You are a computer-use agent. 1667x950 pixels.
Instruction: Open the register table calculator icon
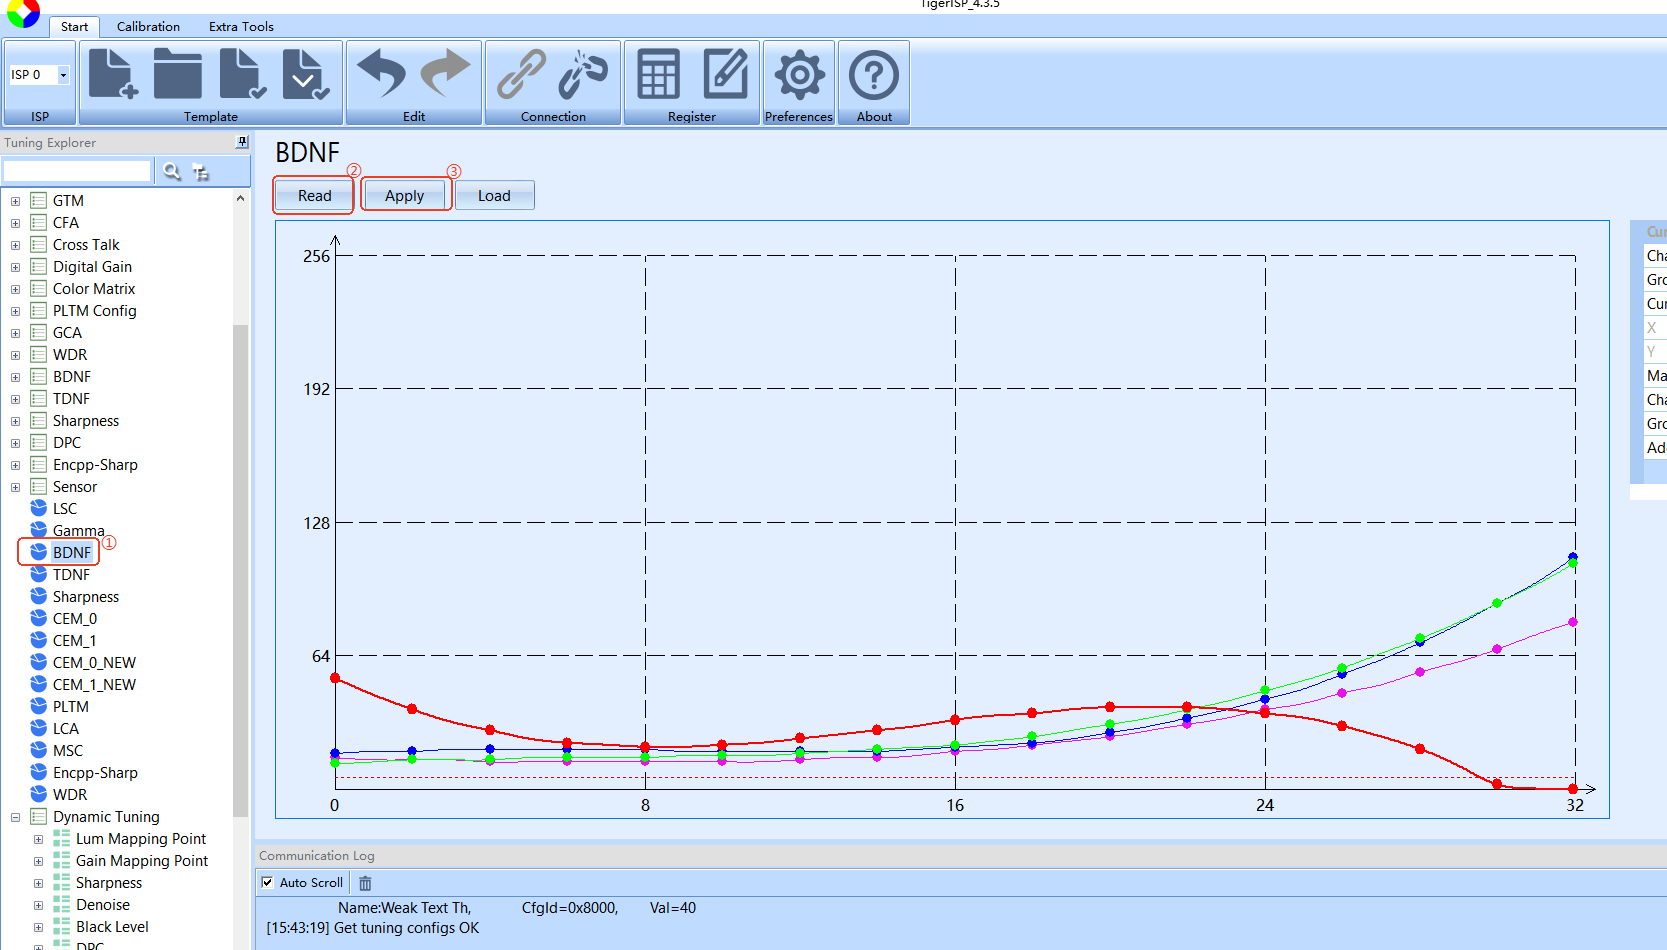pos(658,75)
